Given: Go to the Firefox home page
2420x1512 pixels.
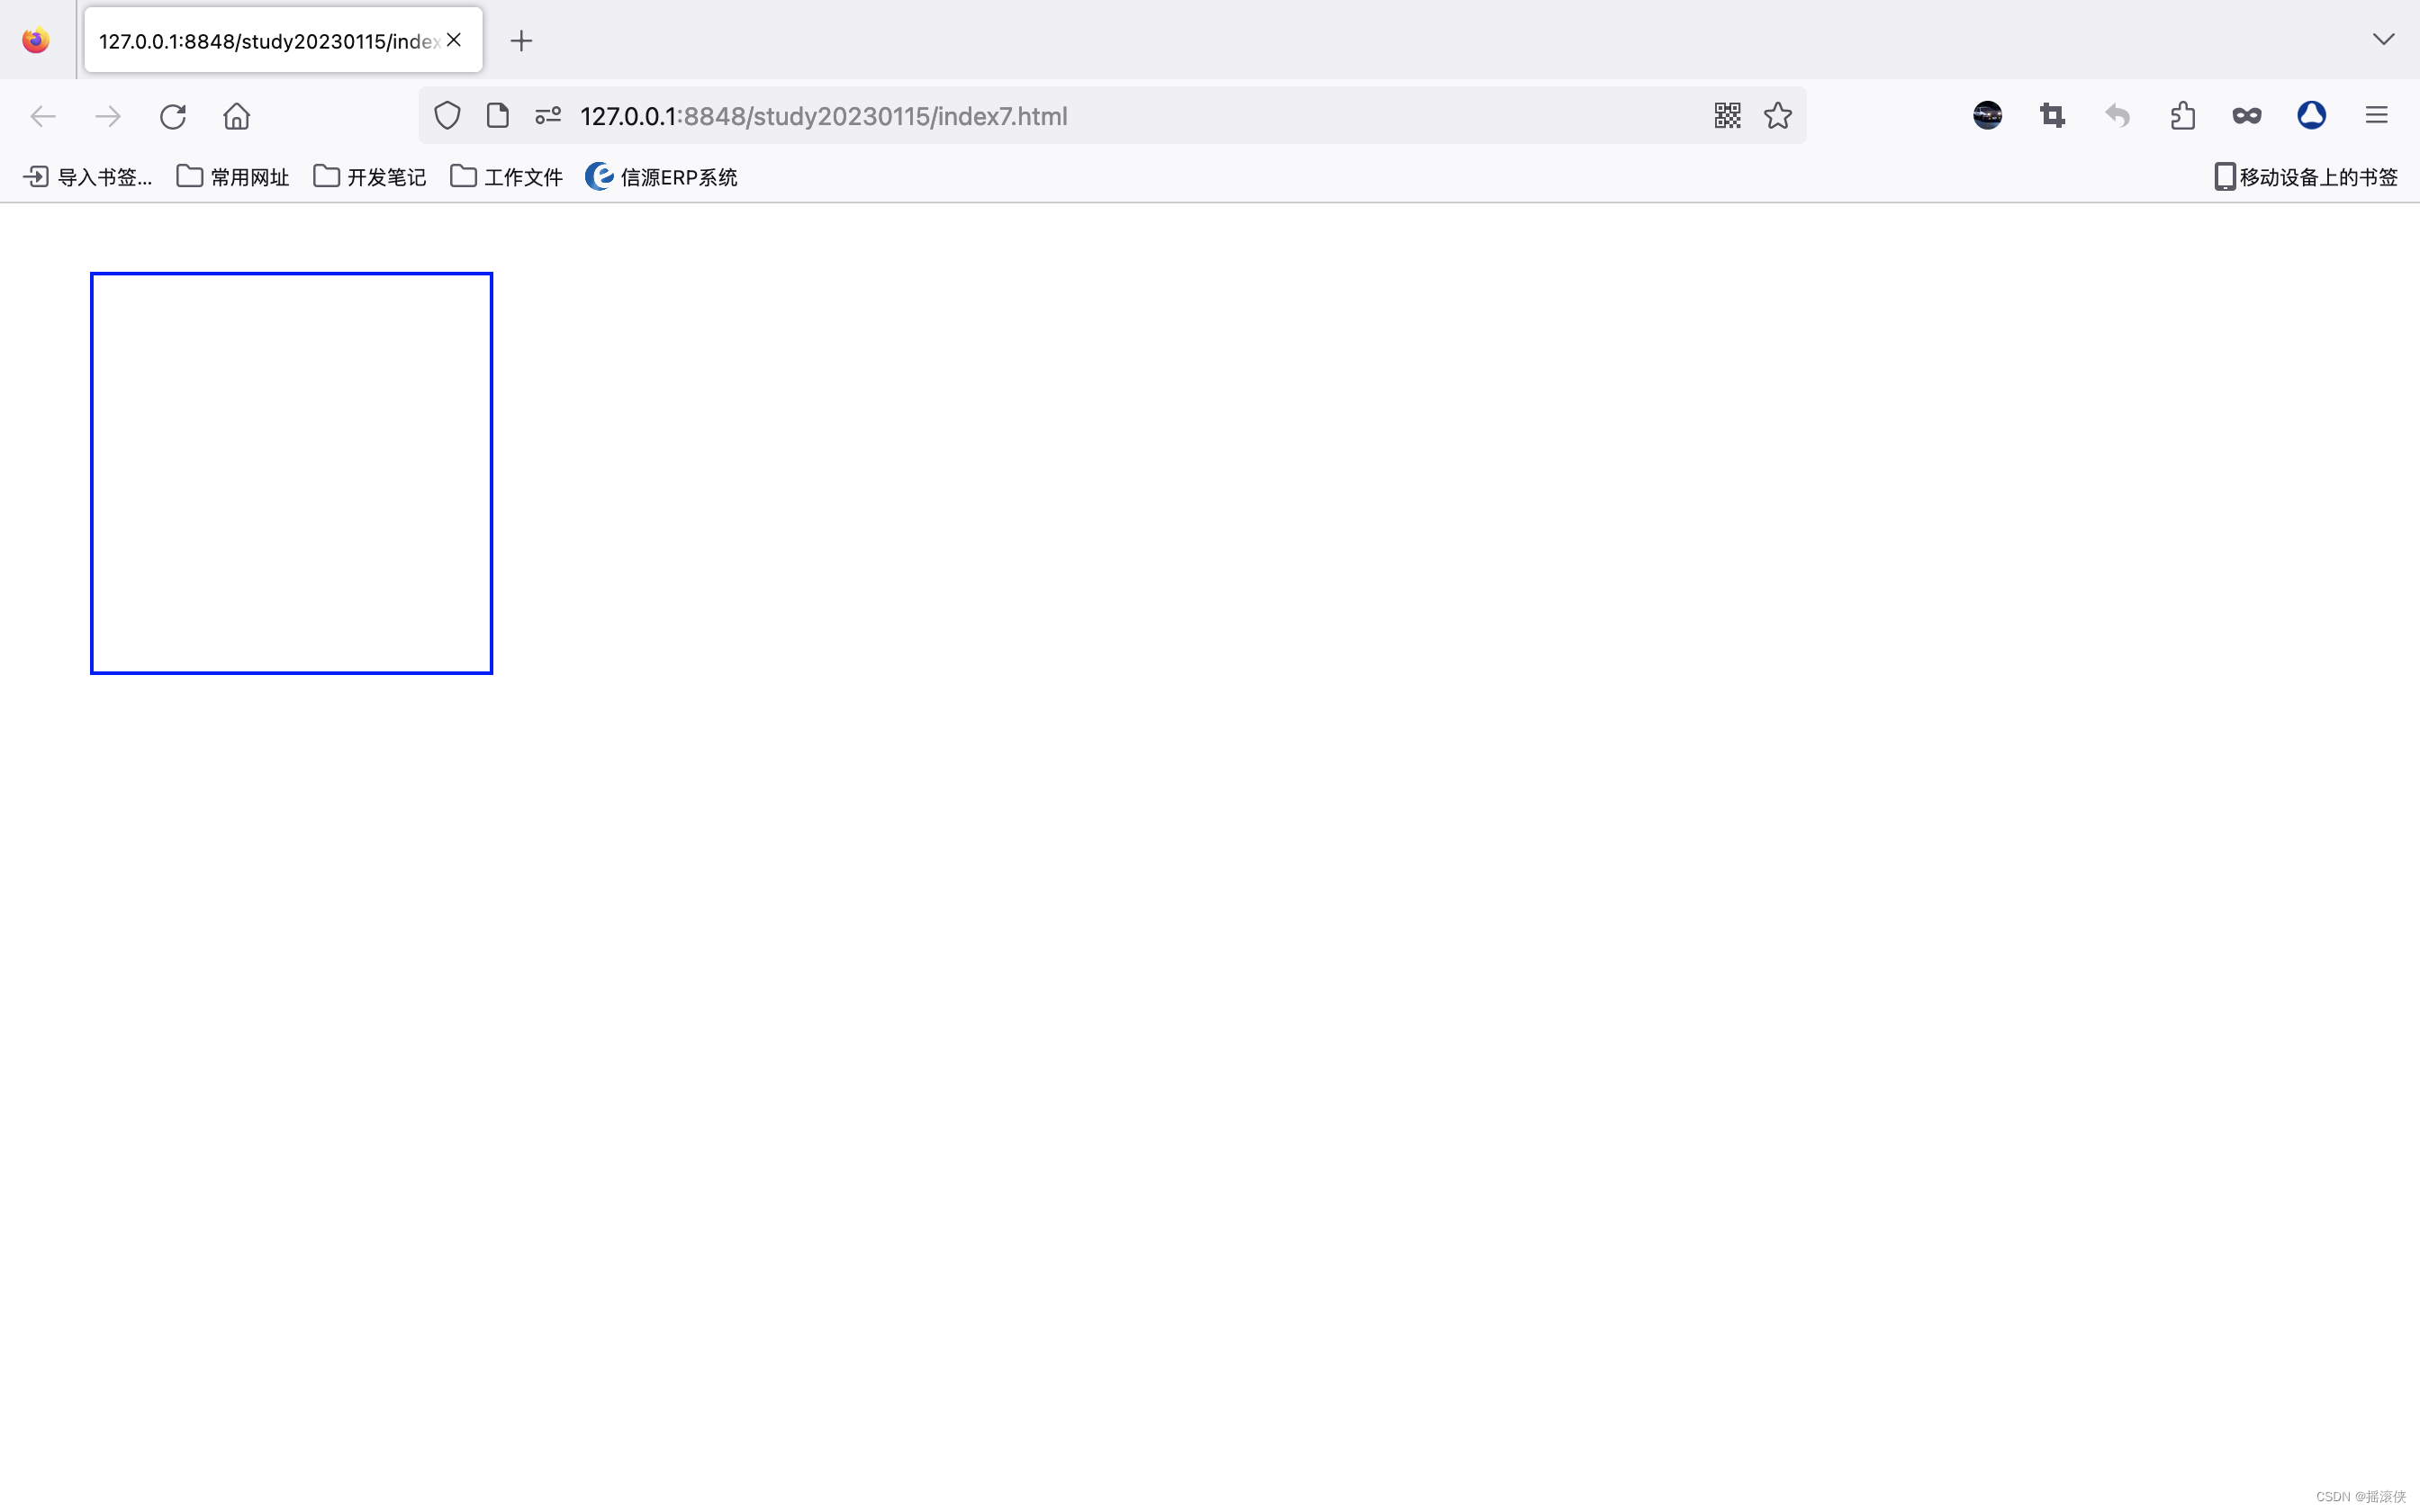Looking at the screenshot, I should click(237, 116).
